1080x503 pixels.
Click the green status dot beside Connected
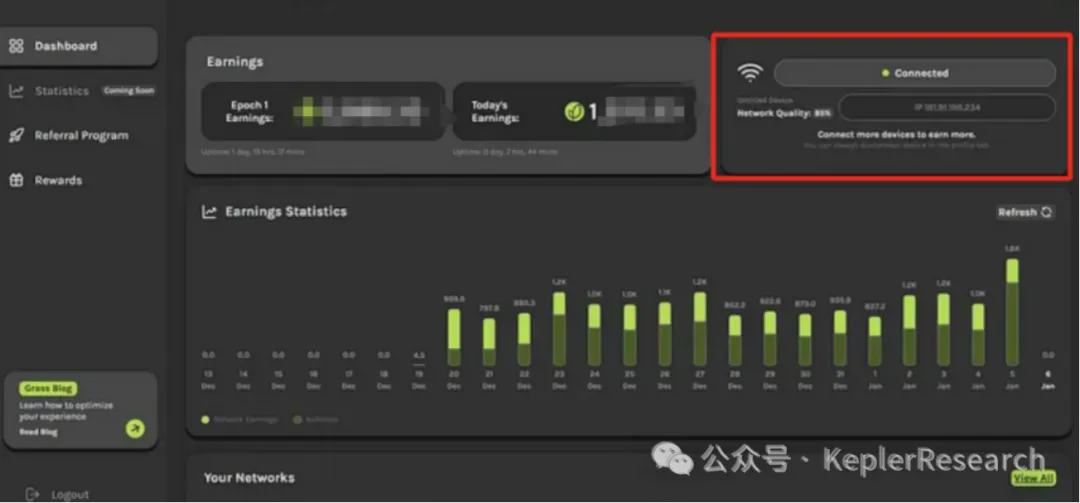tap(886, 73)
